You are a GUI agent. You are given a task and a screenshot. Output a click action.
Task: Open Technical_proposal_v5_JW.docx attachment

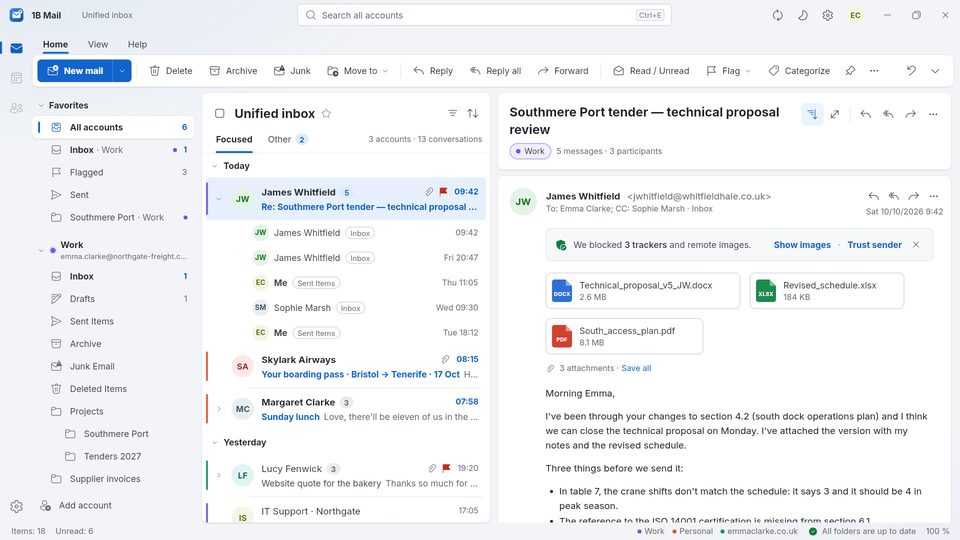(x=643, y=291)
